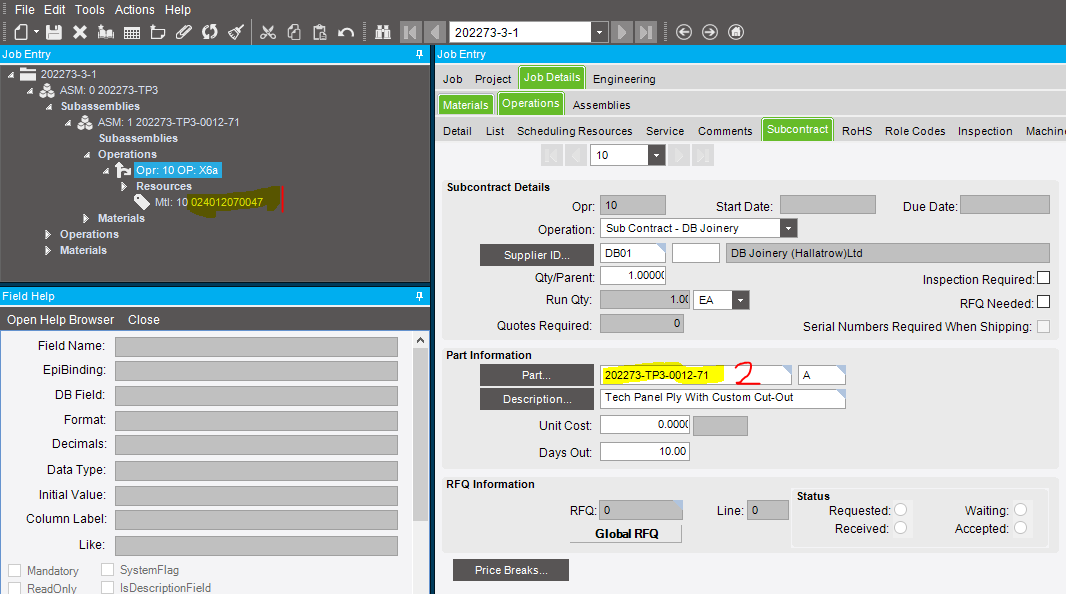
Task: Expand the Materials node under ASM 1
Action: click(86, 218)
